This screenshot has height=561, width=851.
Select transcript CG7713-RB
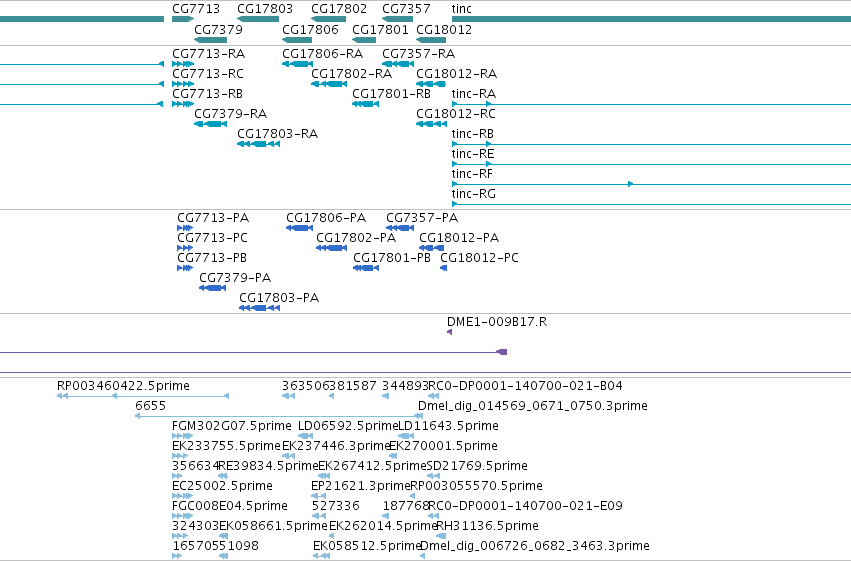(x=183, y=104)
